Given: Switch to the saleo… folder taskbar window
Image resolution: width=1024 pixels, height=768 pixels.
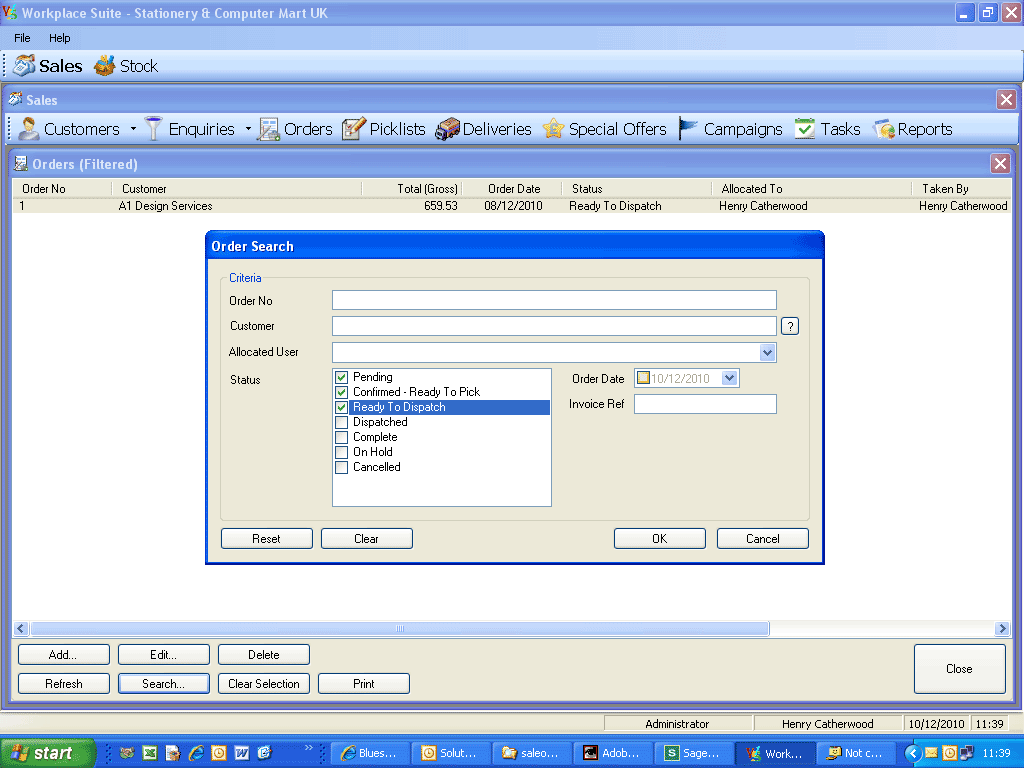Looking at the screenshot, I should pos(532,753).
